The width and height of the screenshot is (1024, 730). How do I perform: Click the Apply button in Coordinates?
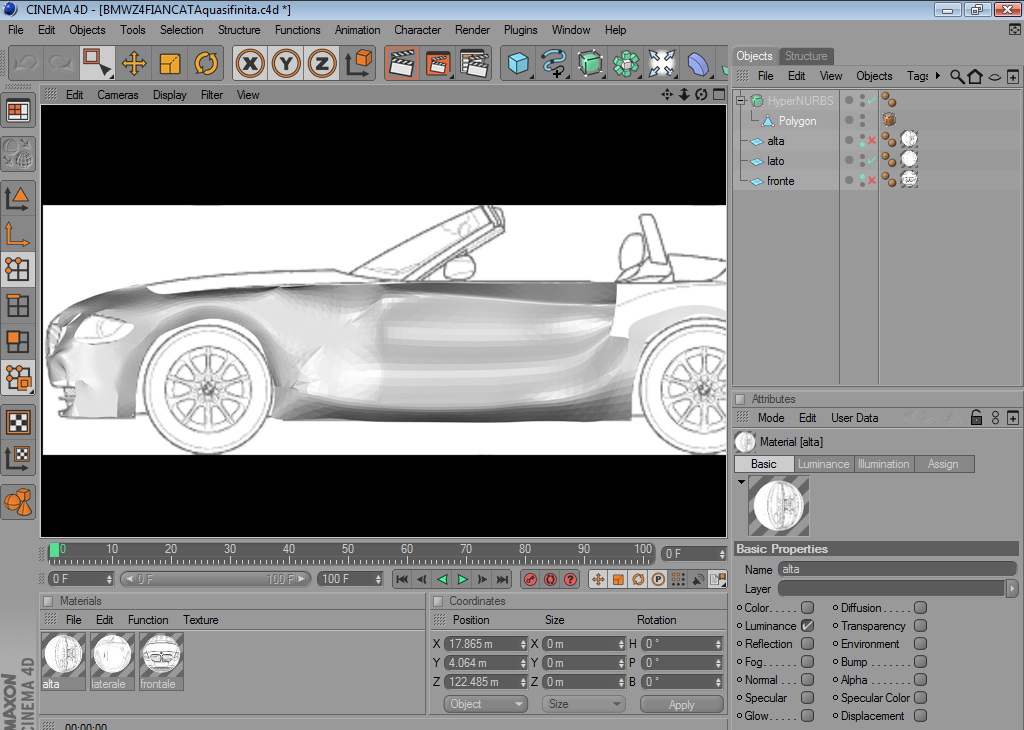[681, 704]
